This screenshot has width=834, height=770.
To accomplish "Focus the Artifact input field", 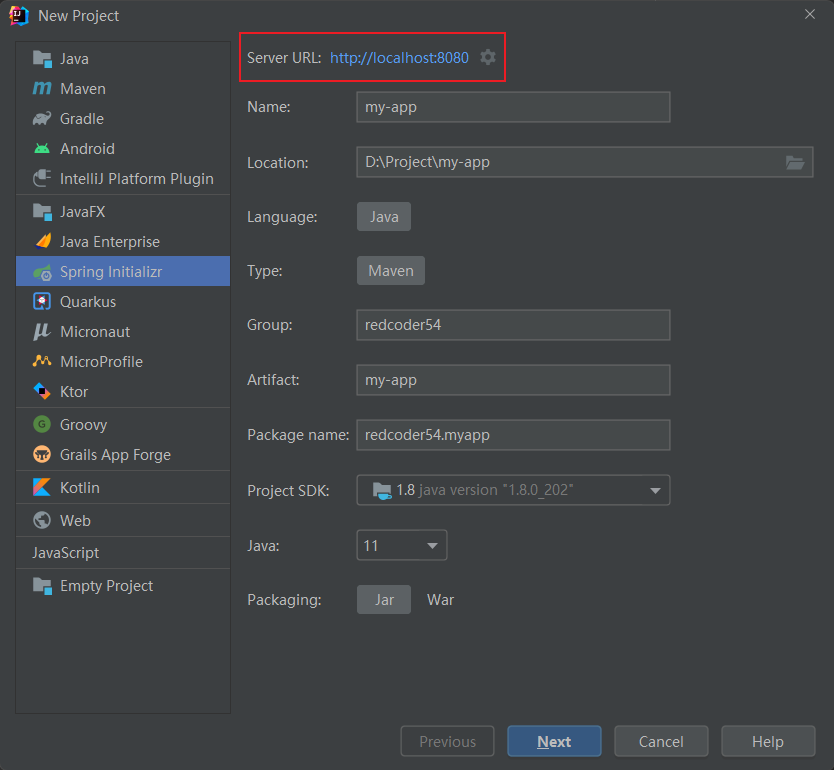I will point(513,380).
